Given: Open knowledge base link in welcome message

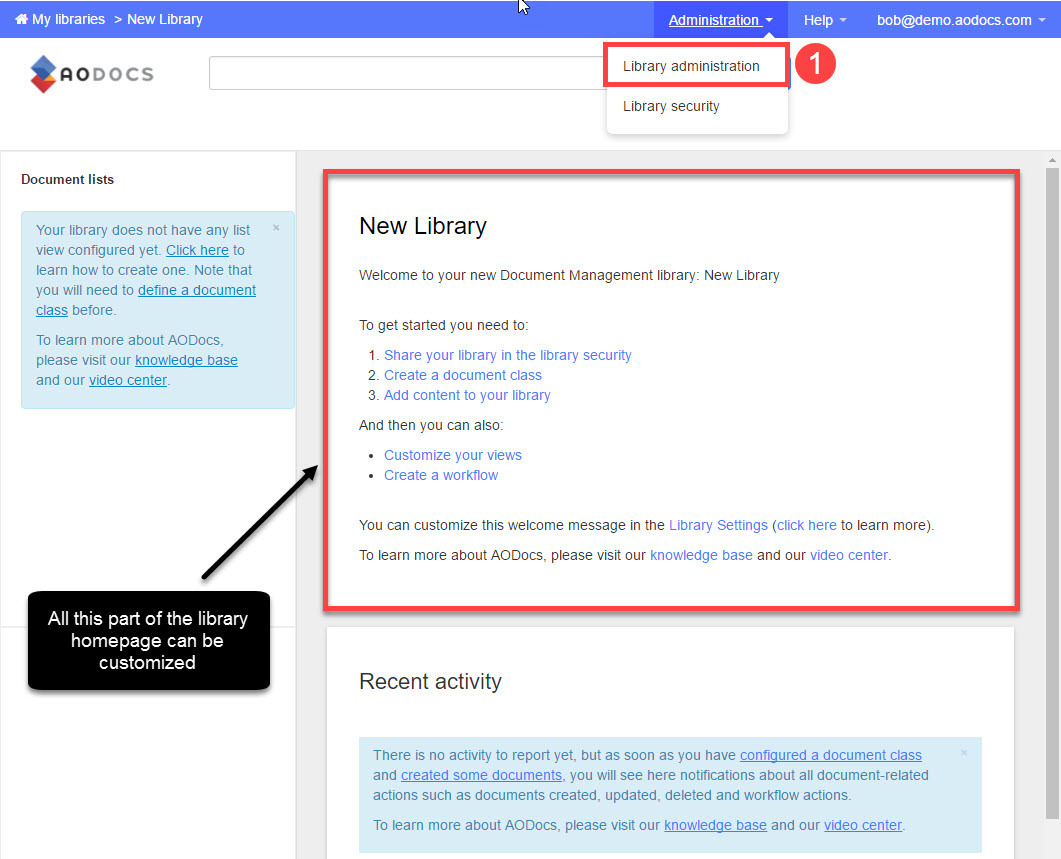Looking at the screenshot, I should (701, 555).
